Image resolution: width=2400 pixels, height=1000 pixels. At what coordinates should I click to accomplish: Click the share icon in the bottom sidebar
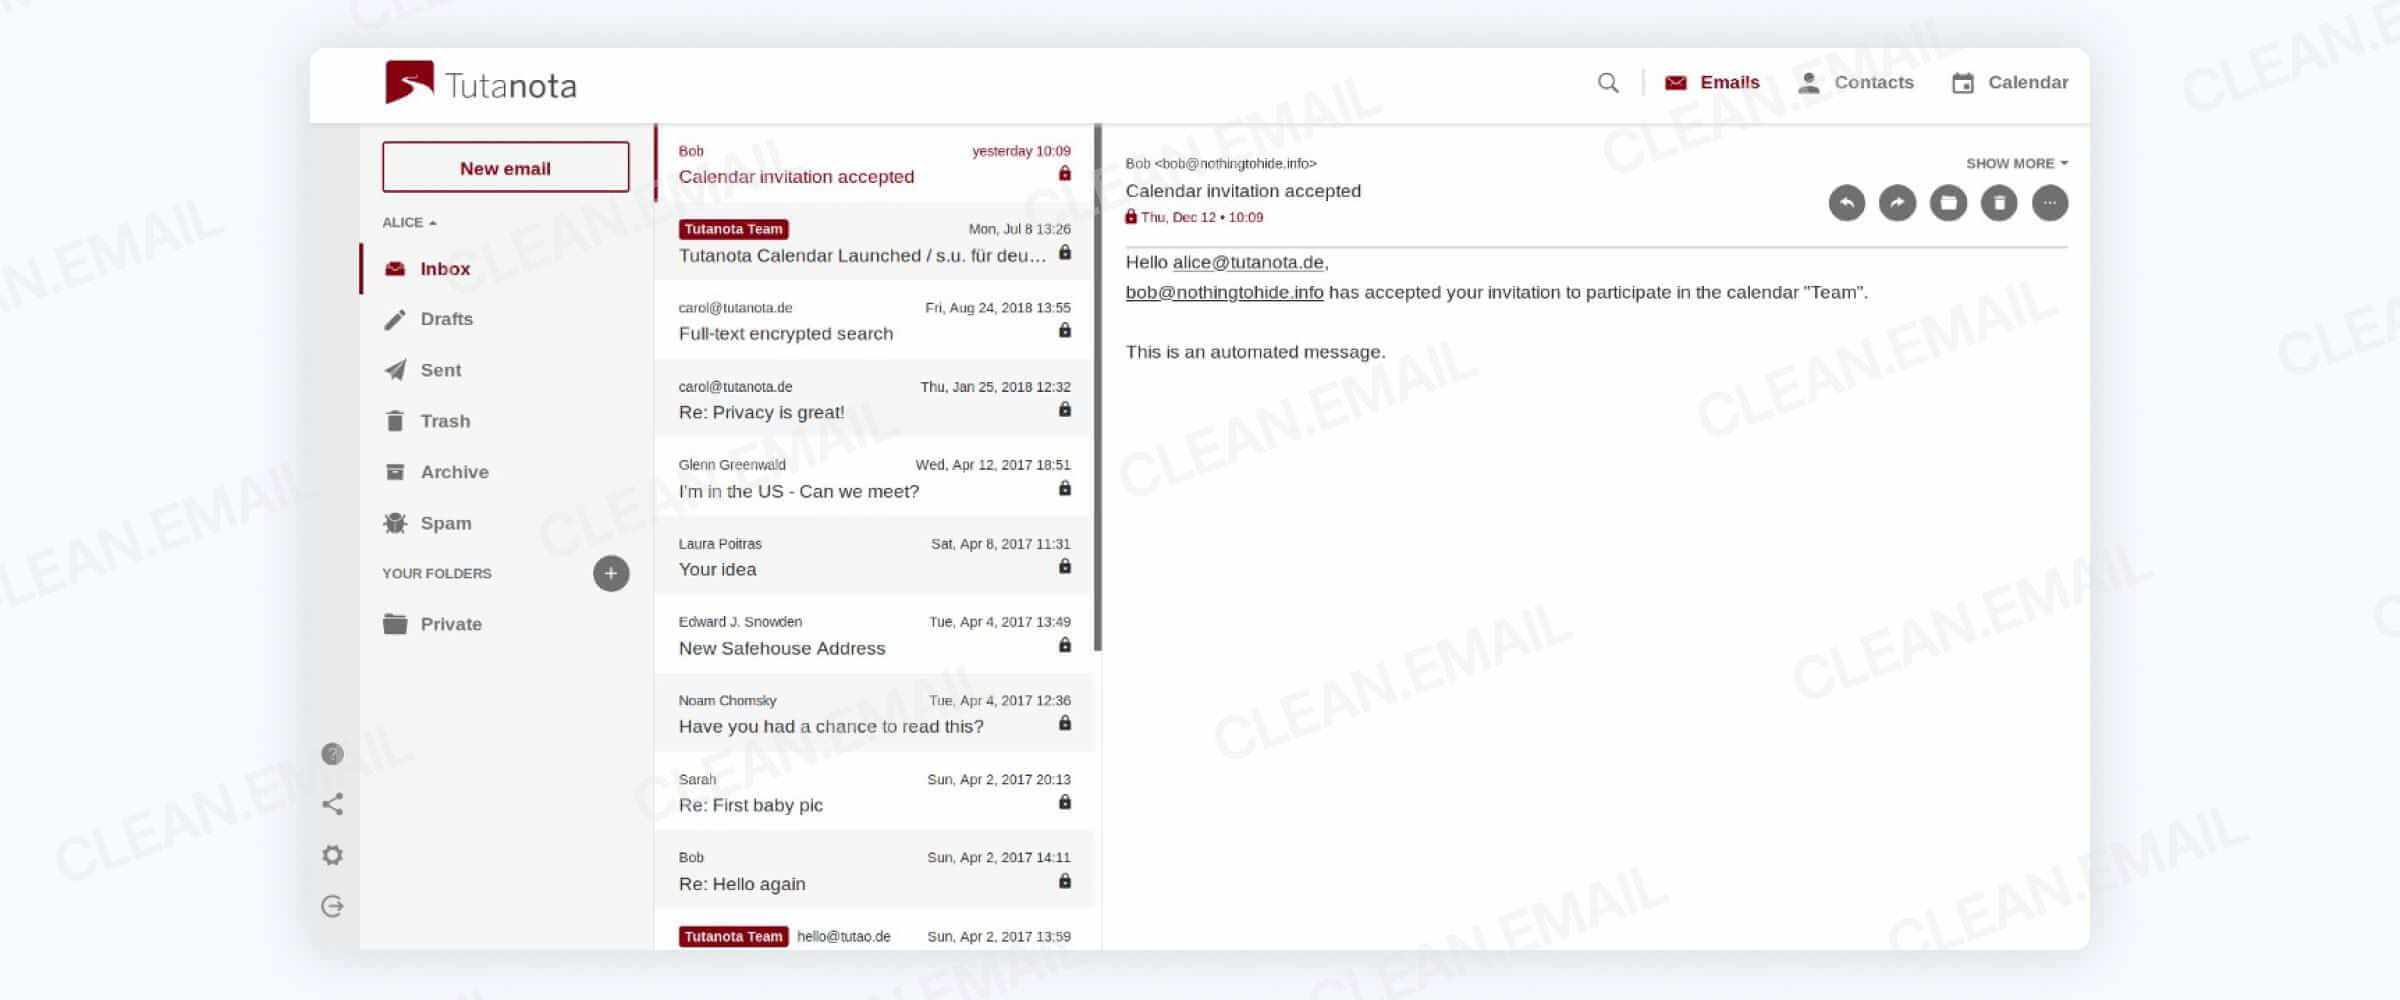332,802
